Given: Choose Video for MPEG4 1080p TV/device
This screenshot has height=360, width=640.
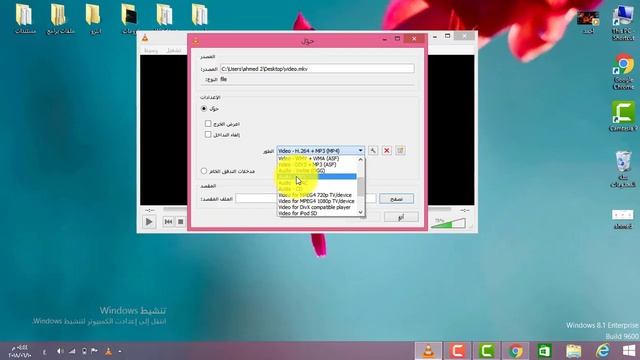Looking at the screenshot, I should tap(317, 201).
